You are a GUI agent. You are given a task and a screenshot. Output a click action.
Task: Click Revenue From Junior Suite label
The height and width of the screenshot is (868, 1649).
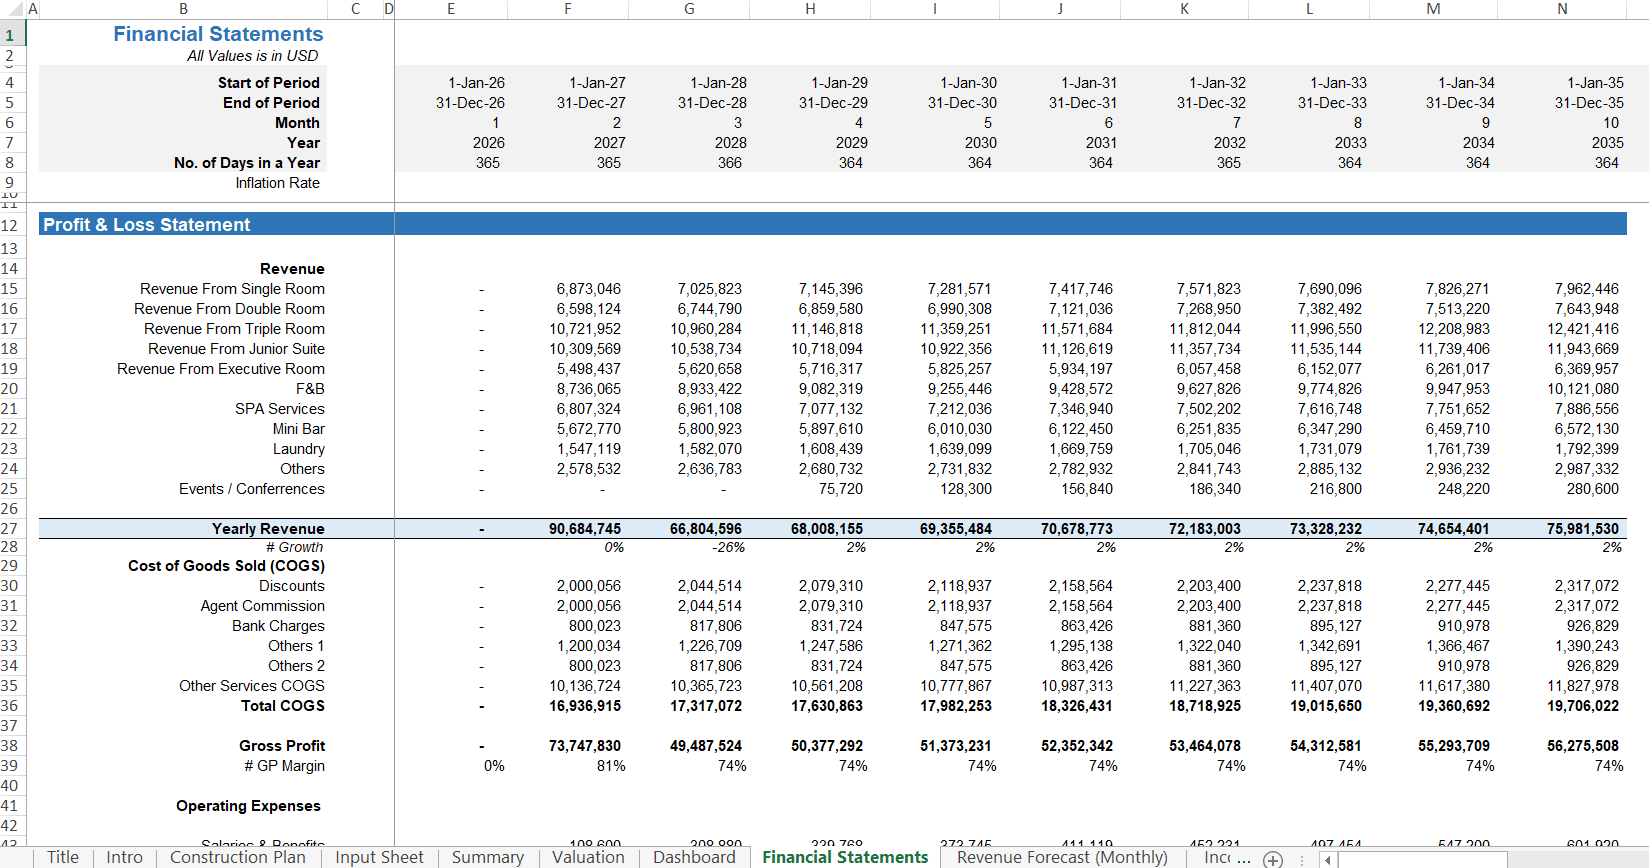coord(236,349)
